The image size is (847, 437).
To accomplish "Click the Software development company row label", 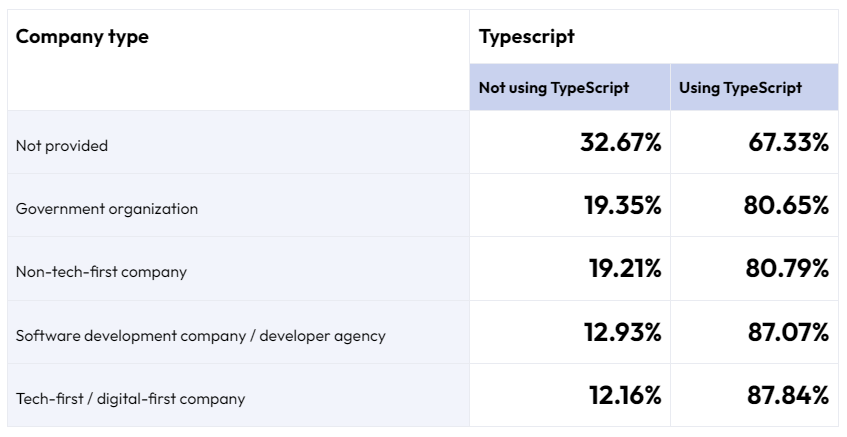I will [x=200, y=335].
